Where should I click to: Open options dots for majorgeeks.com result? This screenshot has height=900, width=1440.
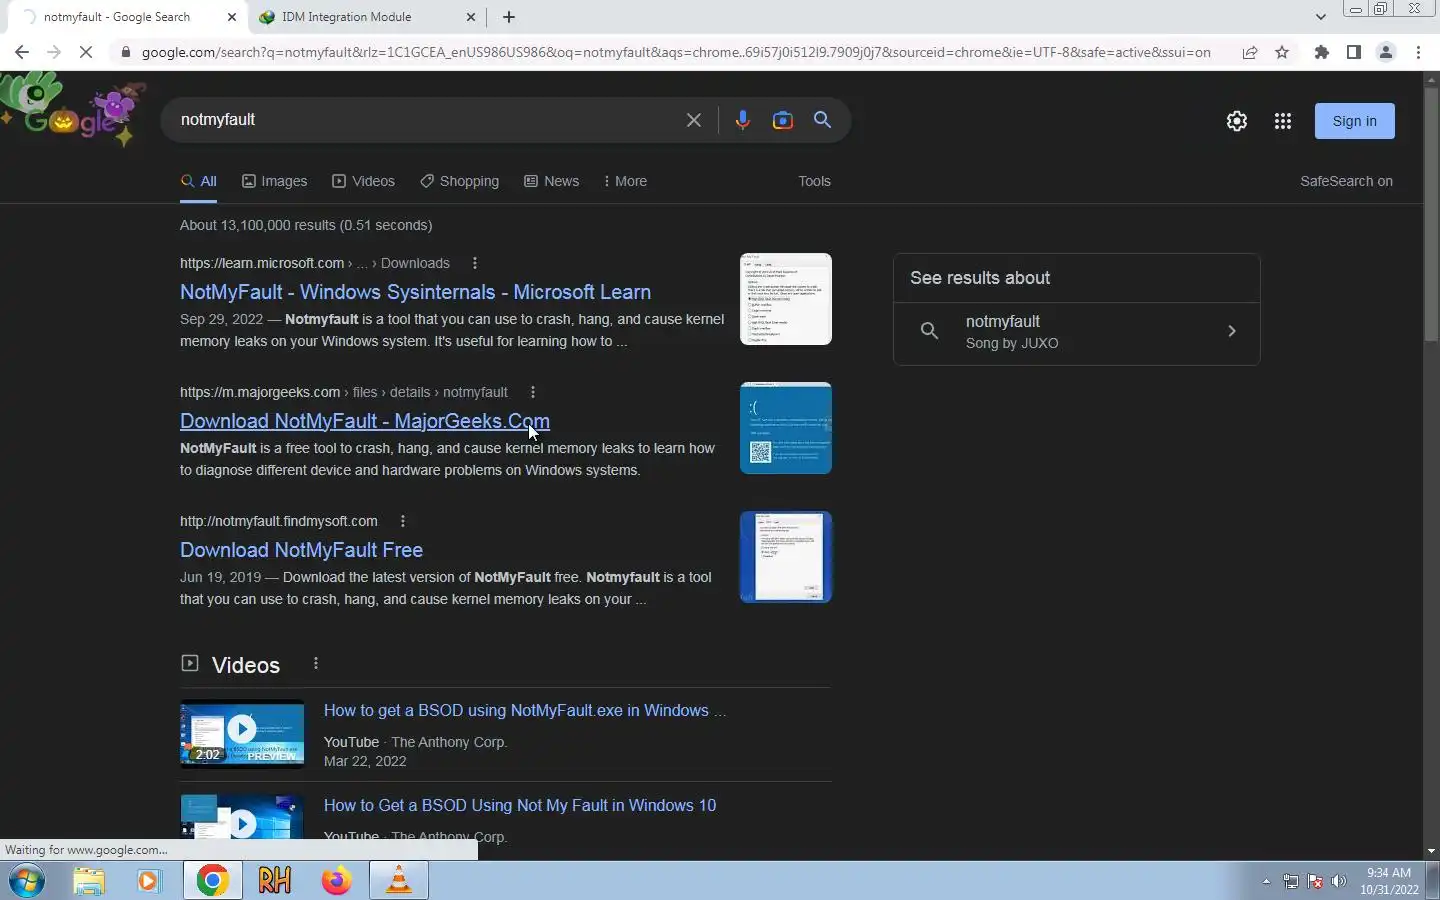point(533,392)
